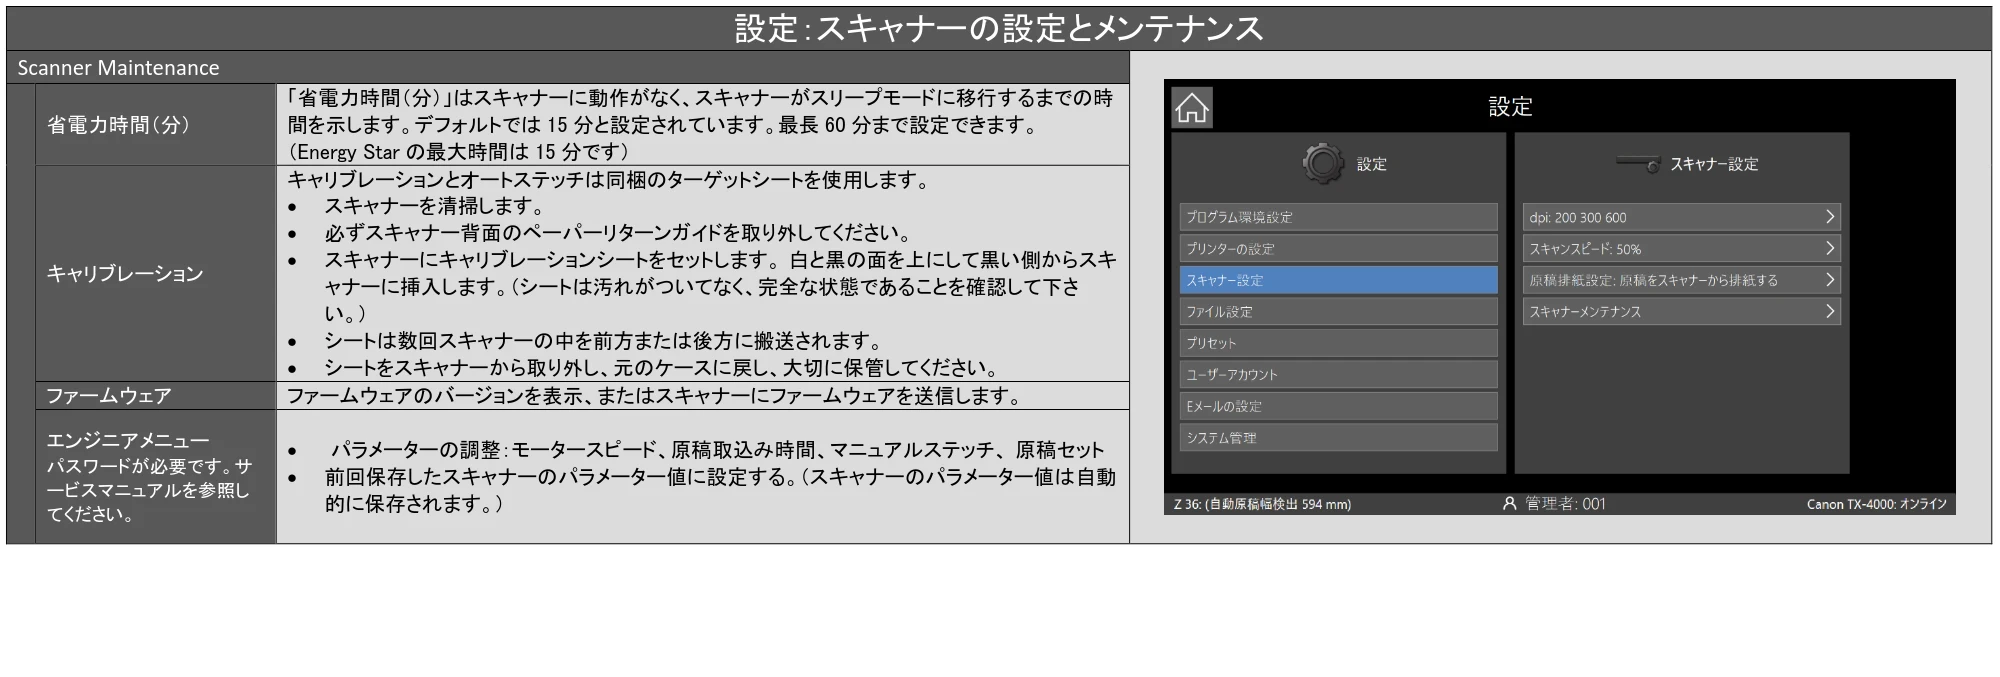Click the gear icon beside 設定 heading

(1323, 163)
